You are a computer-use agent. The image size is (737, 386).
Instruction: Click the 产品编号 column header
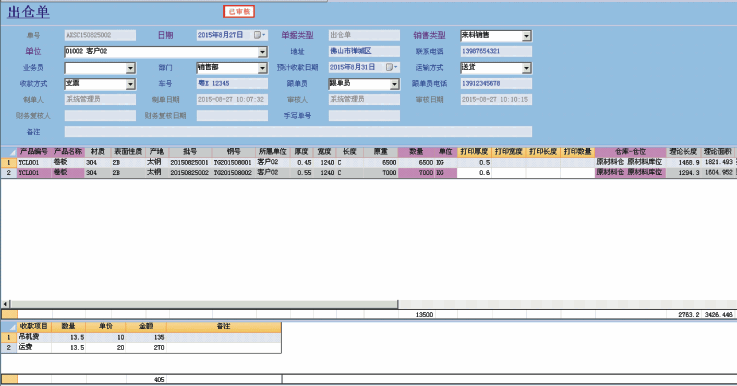(x=34, y=152)
